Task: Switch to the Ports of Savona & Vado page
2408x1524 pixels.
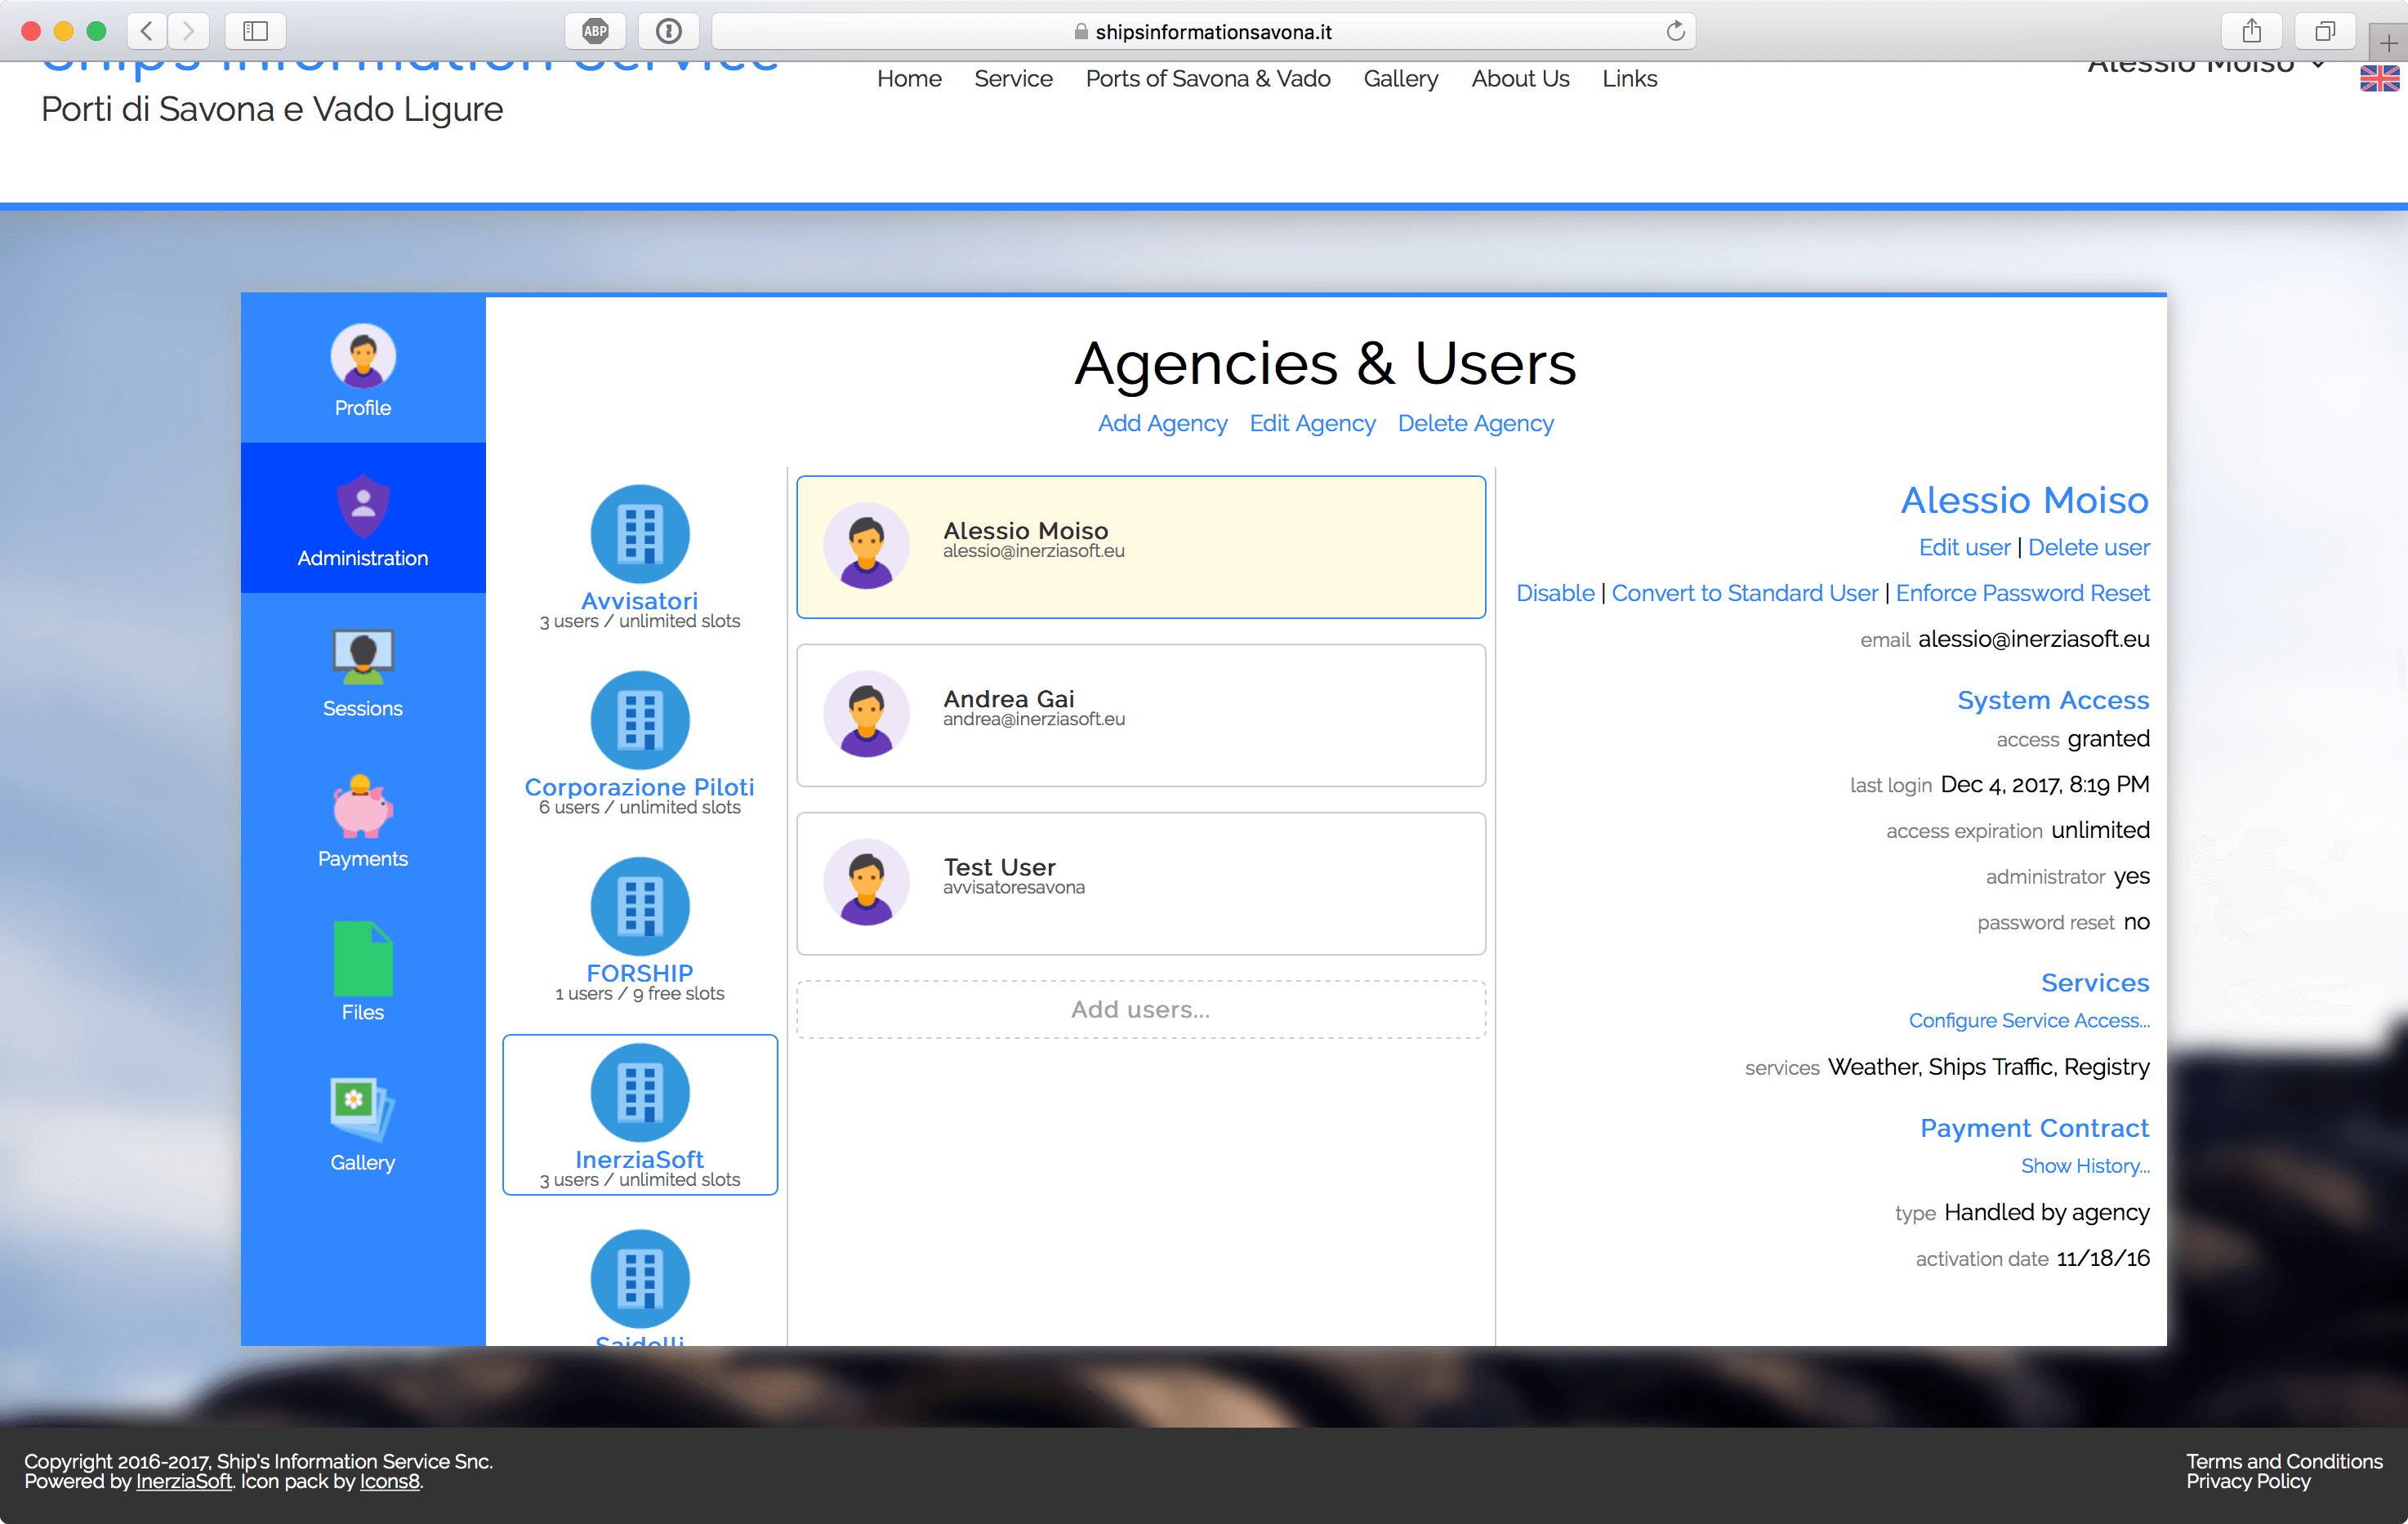Action: (x=1207, y=78)
